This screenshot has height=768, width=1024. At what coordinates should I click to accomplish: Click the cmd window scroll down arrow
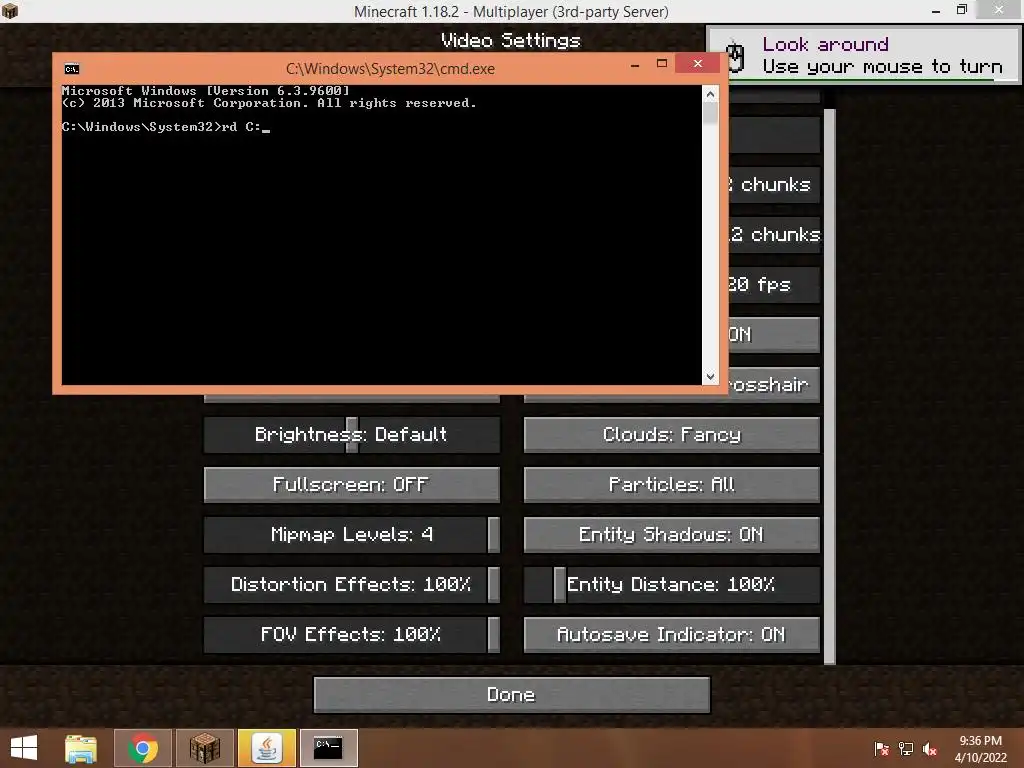click(710, 377)
